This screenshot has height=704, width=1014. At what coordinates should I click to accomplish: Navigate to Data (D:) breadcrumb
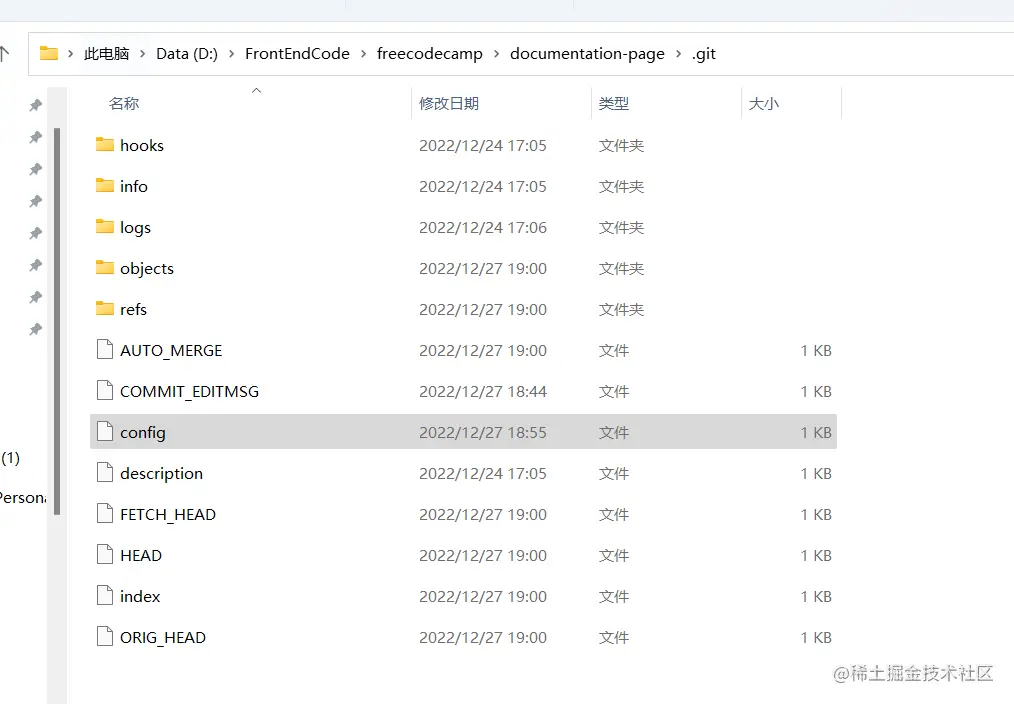pos(187,54)
